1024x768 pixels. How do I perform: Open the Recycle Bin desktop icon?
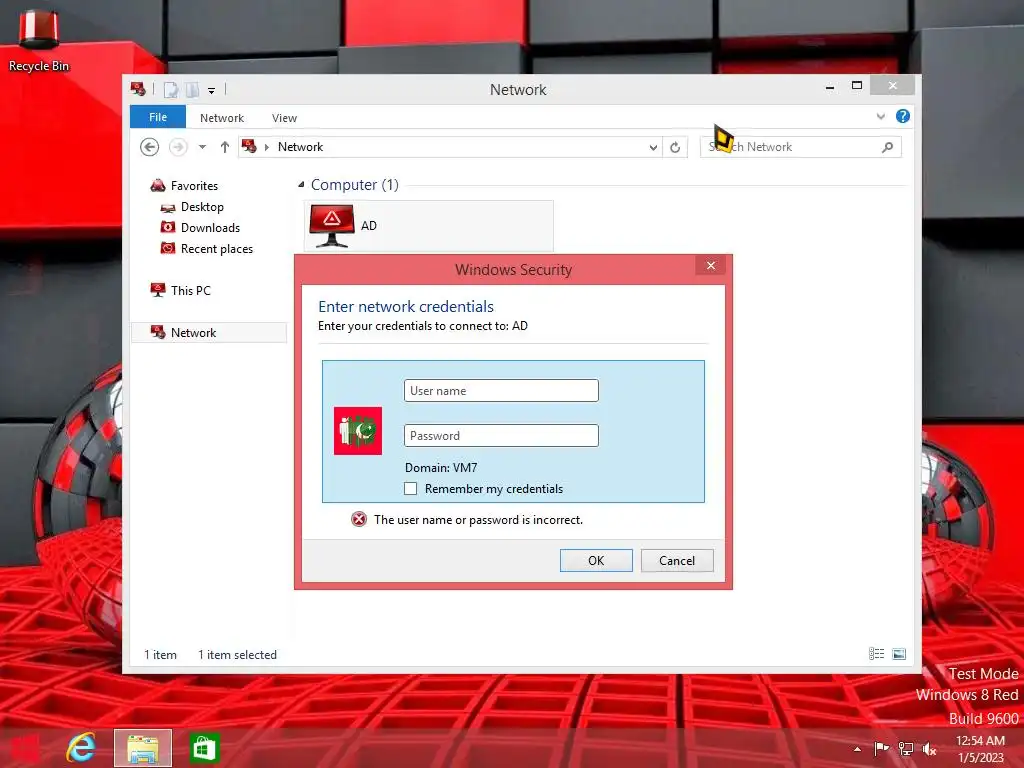[39, 40]
